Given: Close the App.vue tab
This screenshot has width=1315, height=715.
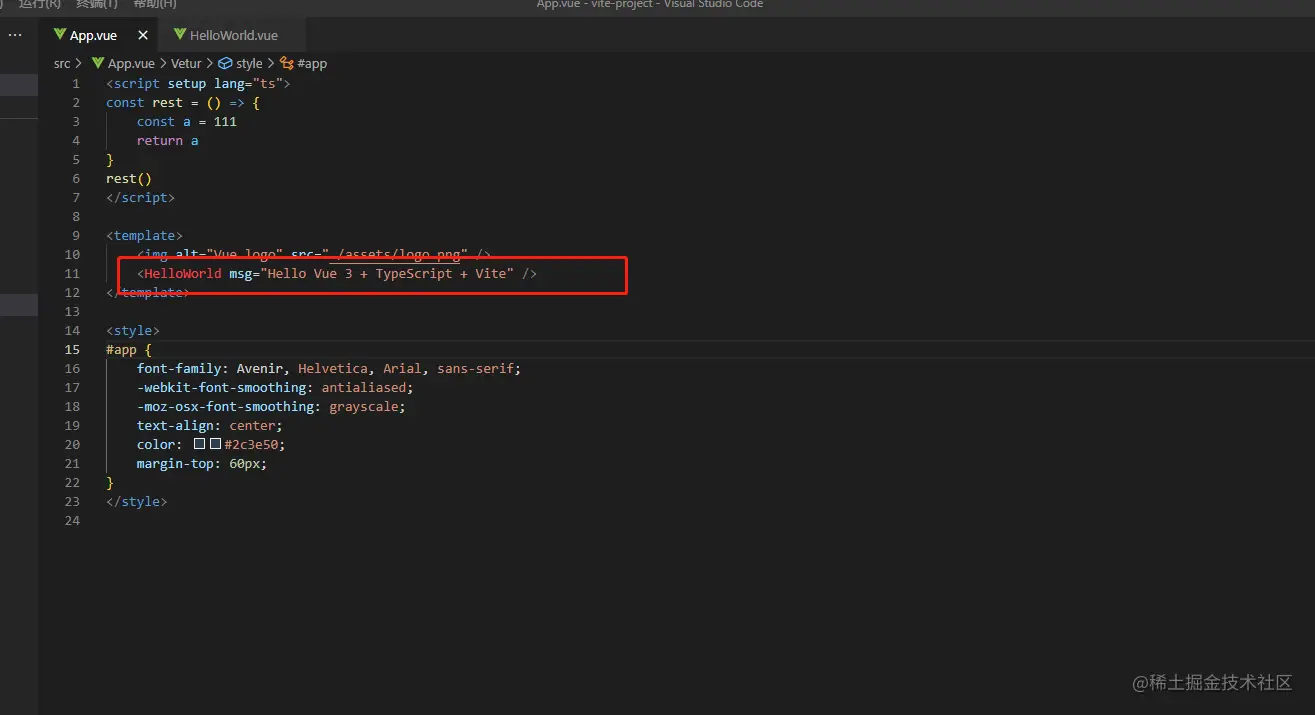Looking at the screenshot, I should coord(143,35).
